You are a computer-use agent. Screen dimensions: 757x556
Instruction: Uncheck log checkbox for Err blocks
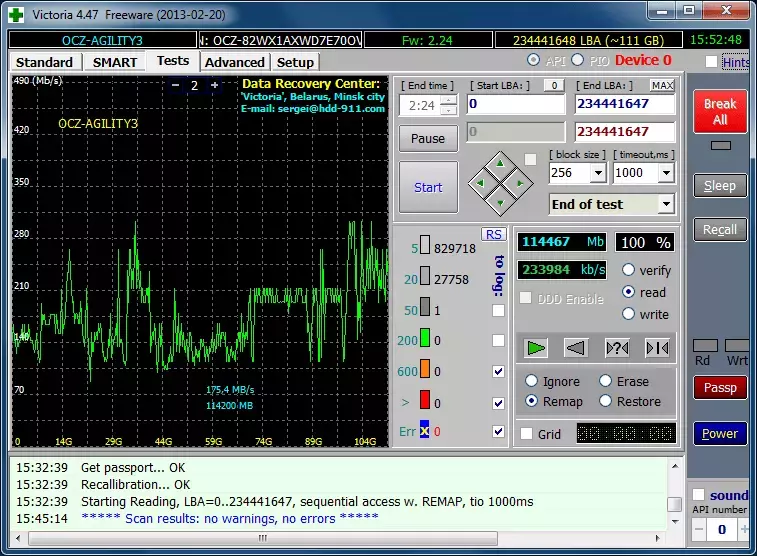coord(498,431)
